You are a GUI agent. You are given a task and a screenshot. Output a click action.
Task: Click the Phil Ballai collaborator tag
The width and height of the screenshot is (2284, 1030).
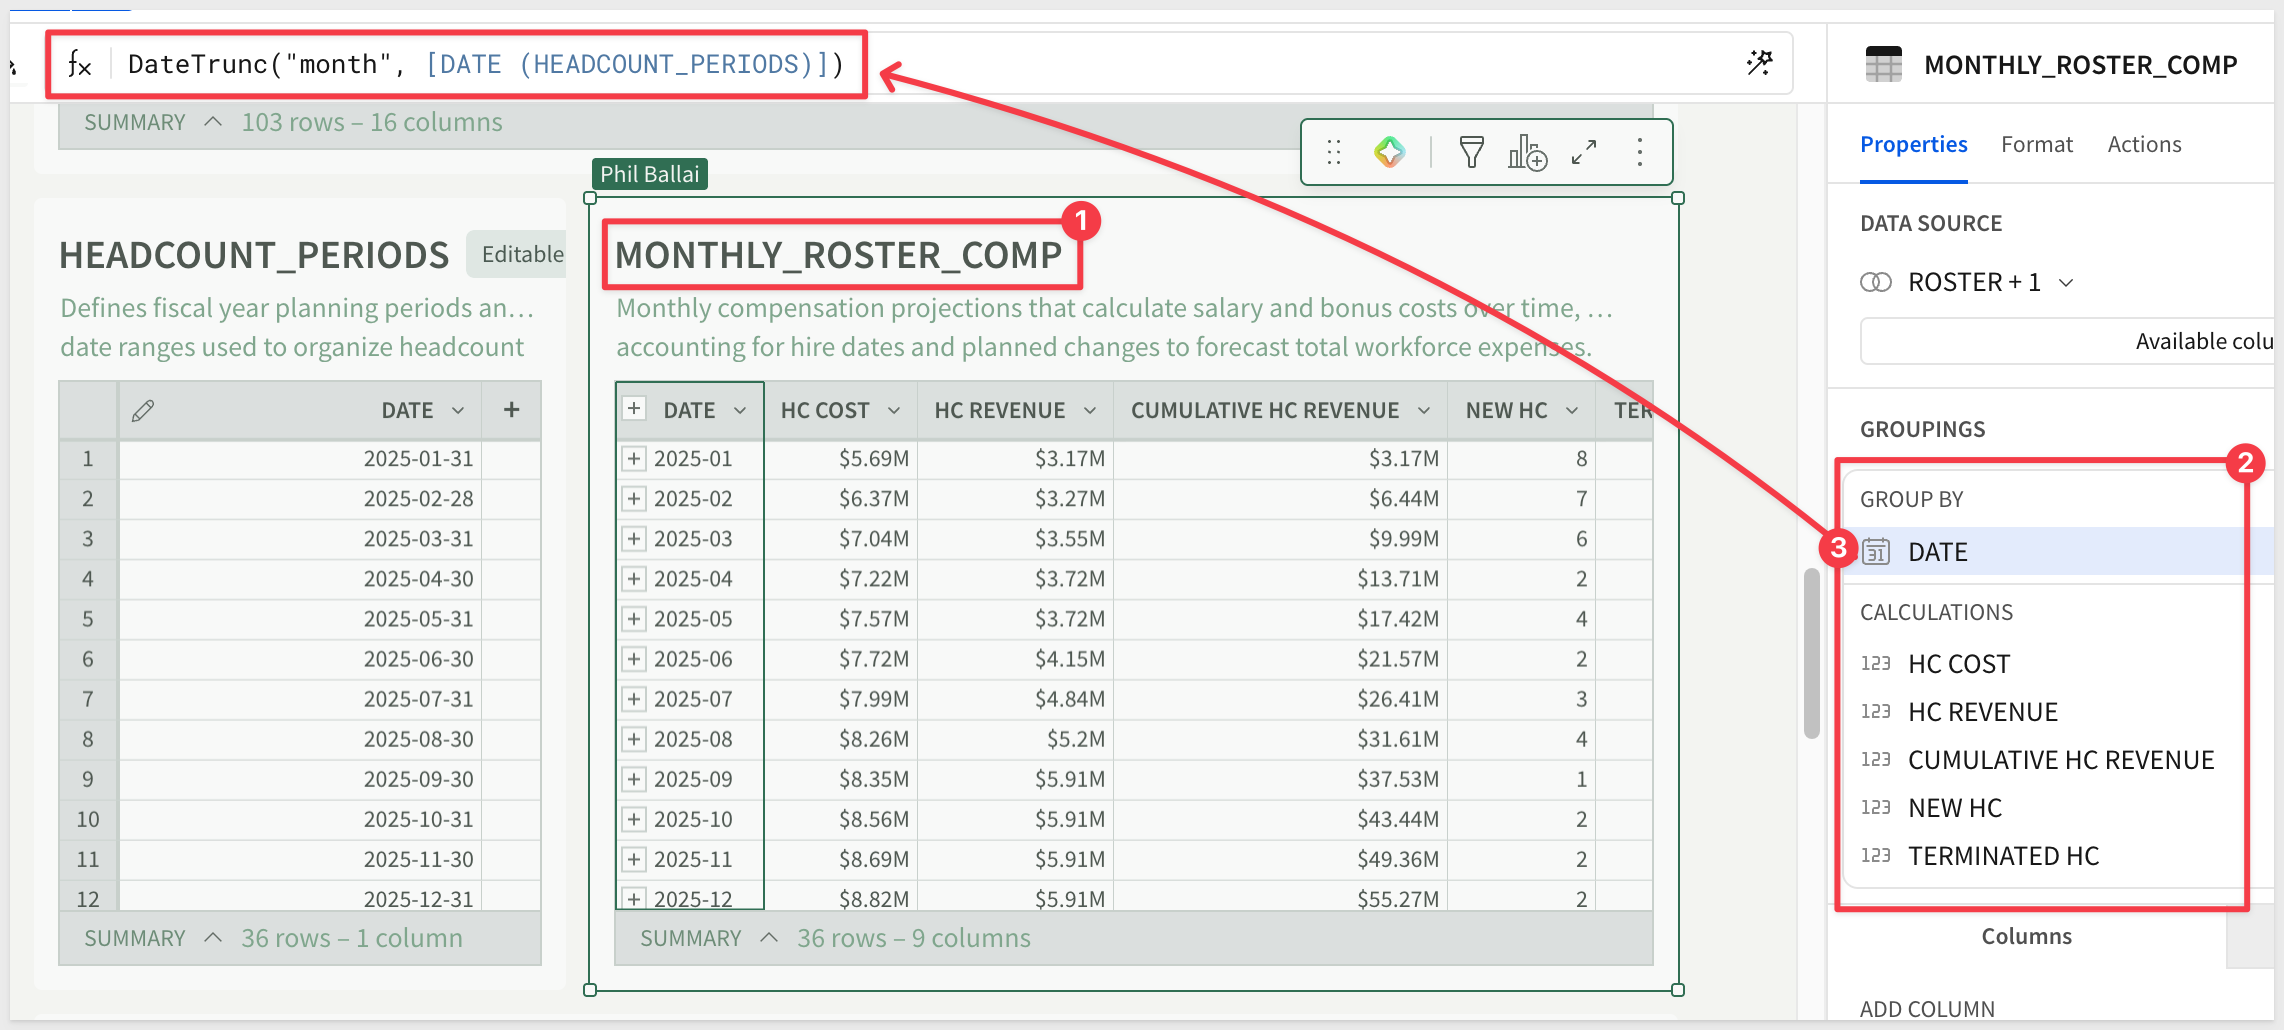click(x=650, y=174)
